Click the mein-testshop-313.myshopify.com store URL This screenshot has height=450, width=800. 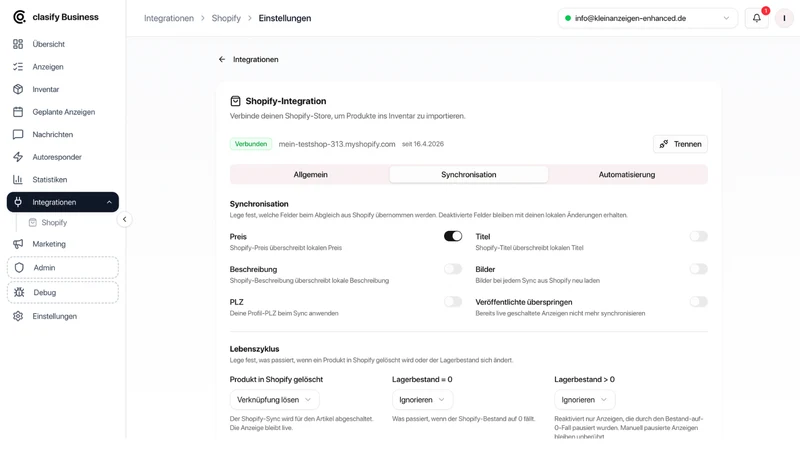click(x=337, y=144)
